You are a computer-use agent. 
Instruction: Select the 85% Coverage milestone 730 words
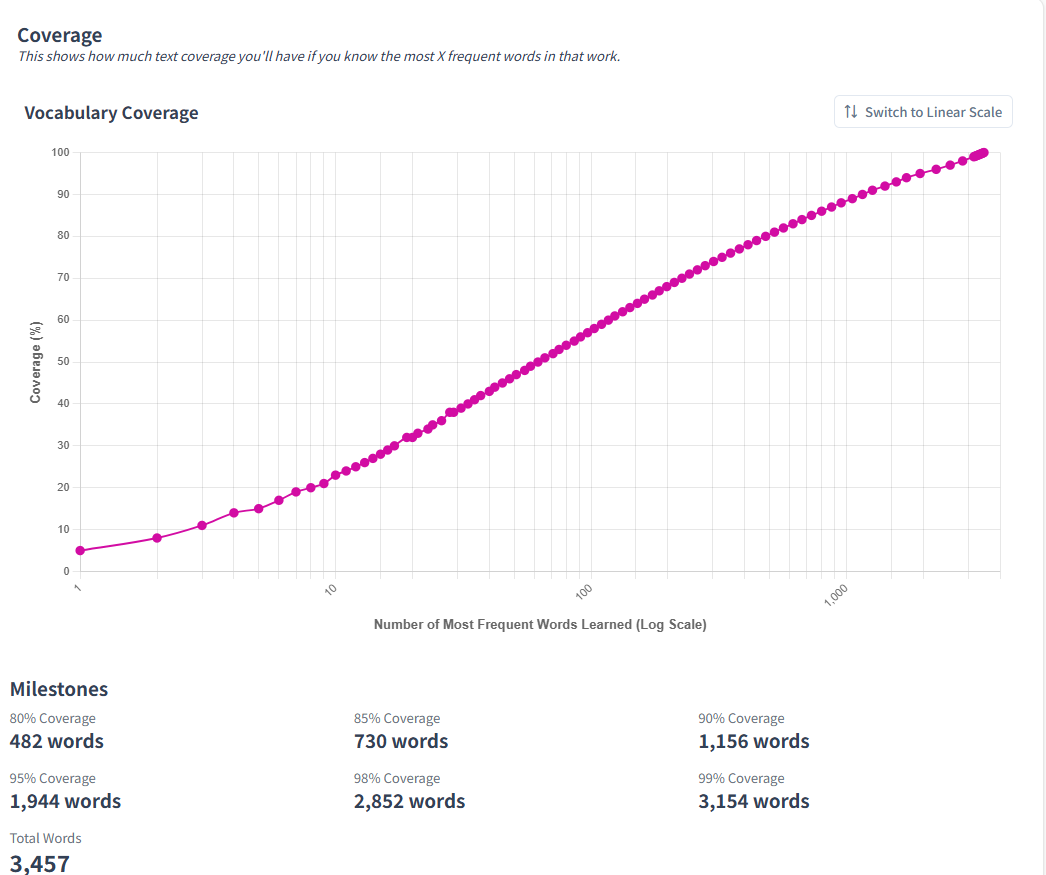tap(401, 741)
